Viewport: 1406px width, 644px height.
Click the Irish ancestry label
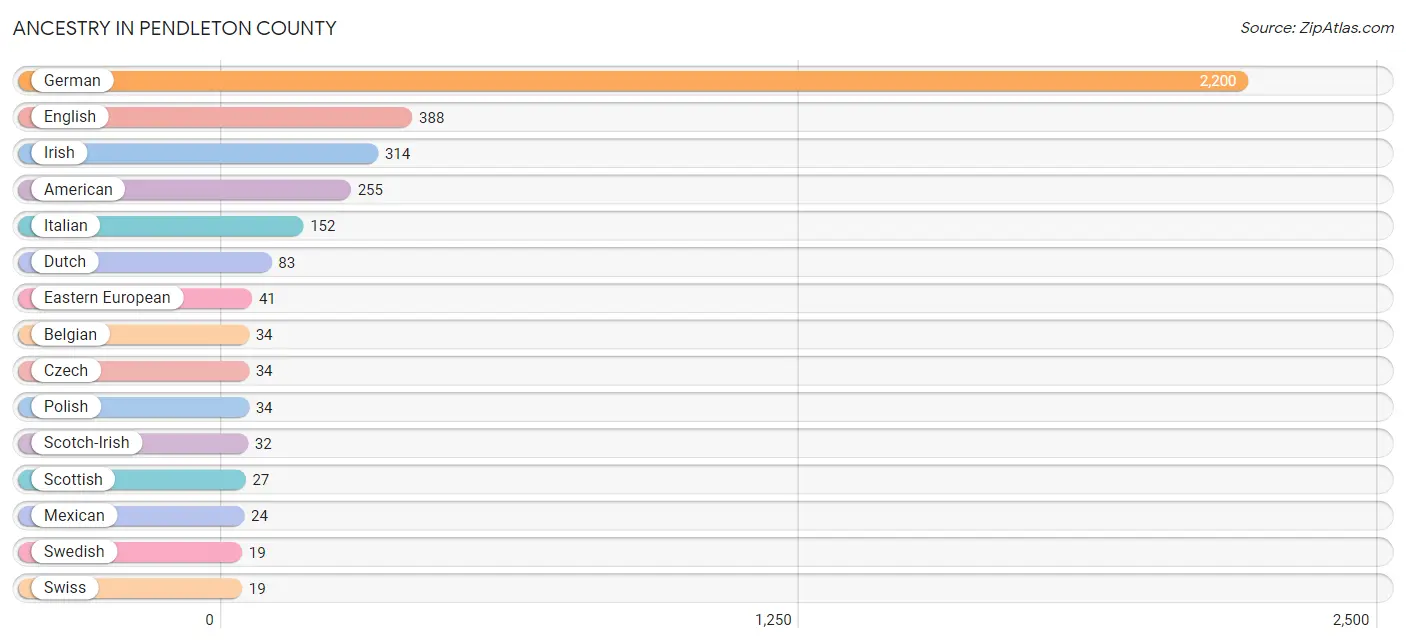click(x=59, y=153)
